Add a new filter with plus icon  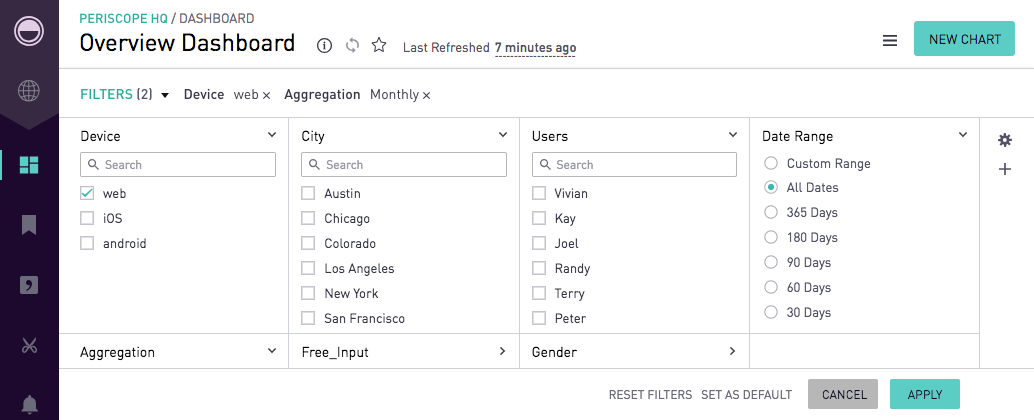tap(1004, 169)
